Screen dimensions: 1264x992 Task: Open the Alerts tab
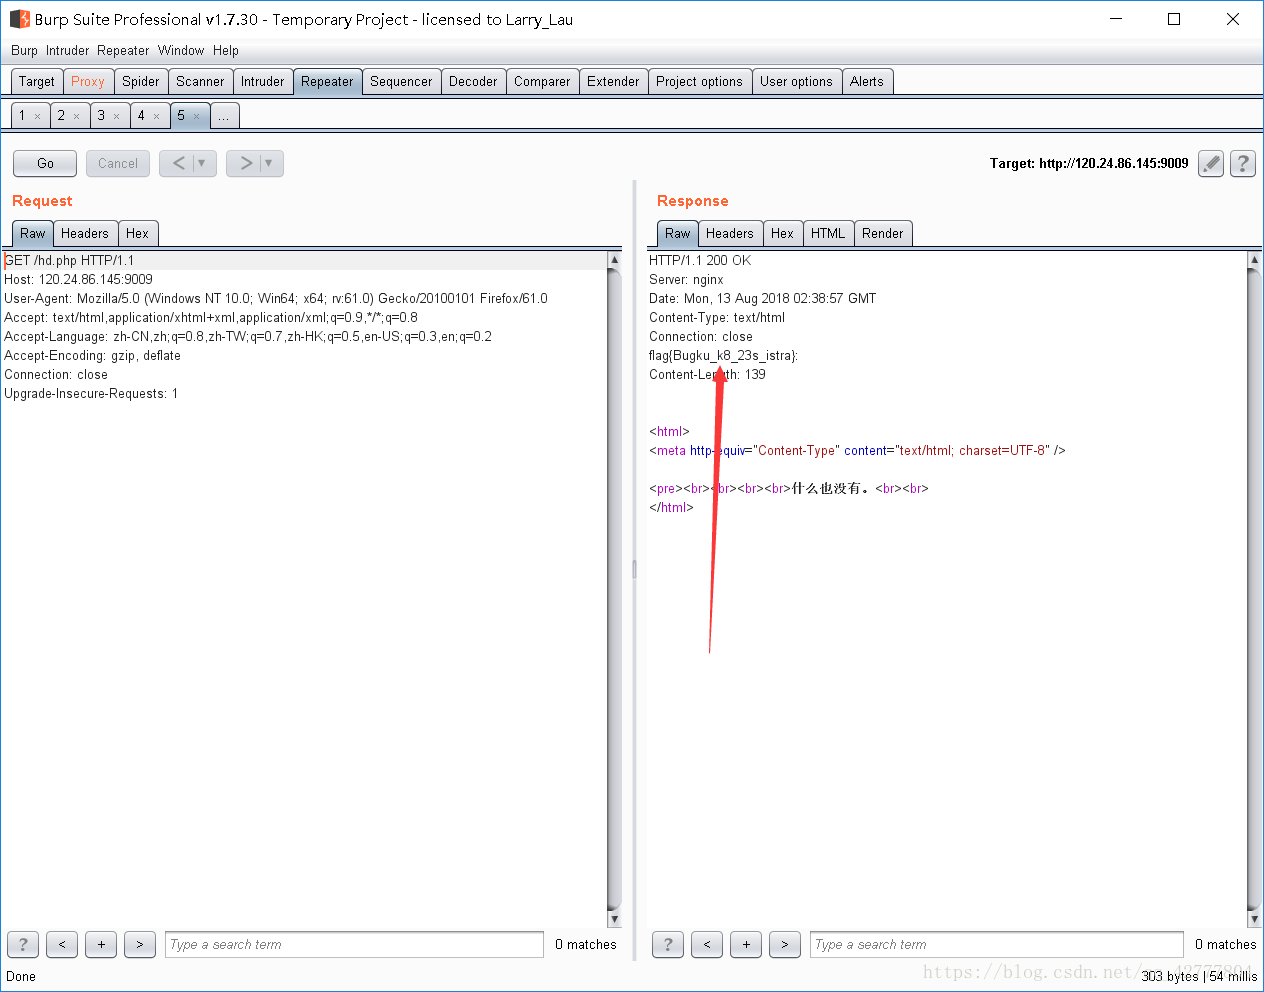[x=867, y=81]
